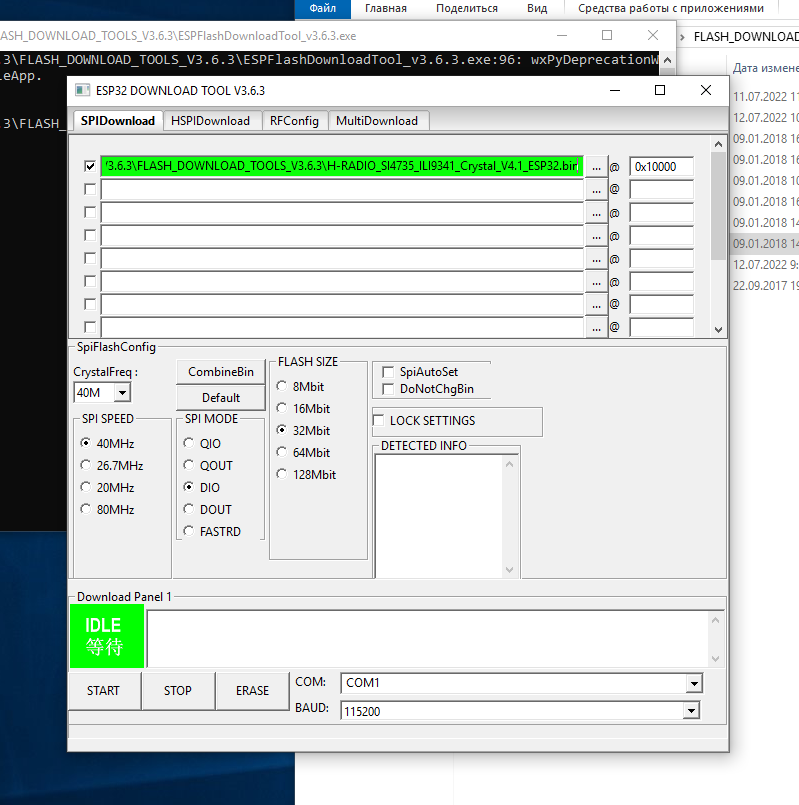Open the Главная ribbon tab in Explorer
This screenshot has width=799, height=805.
(386, 9)
